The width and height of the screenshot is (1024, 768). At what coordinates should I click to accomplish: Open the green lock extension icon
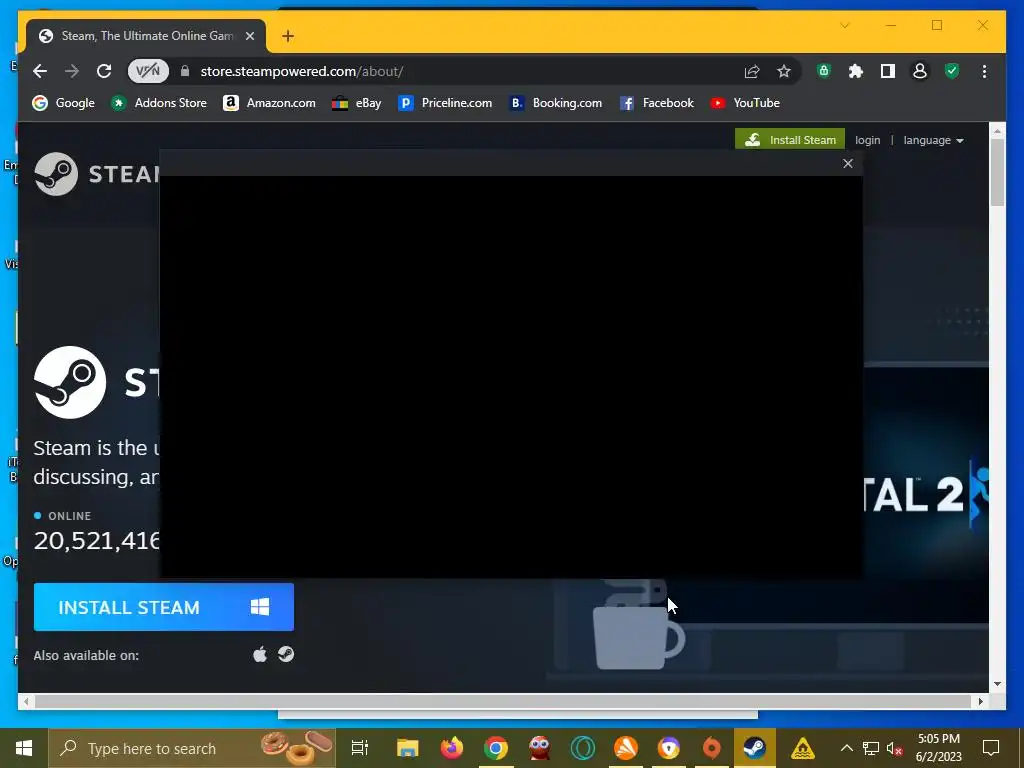coord(824,71)
